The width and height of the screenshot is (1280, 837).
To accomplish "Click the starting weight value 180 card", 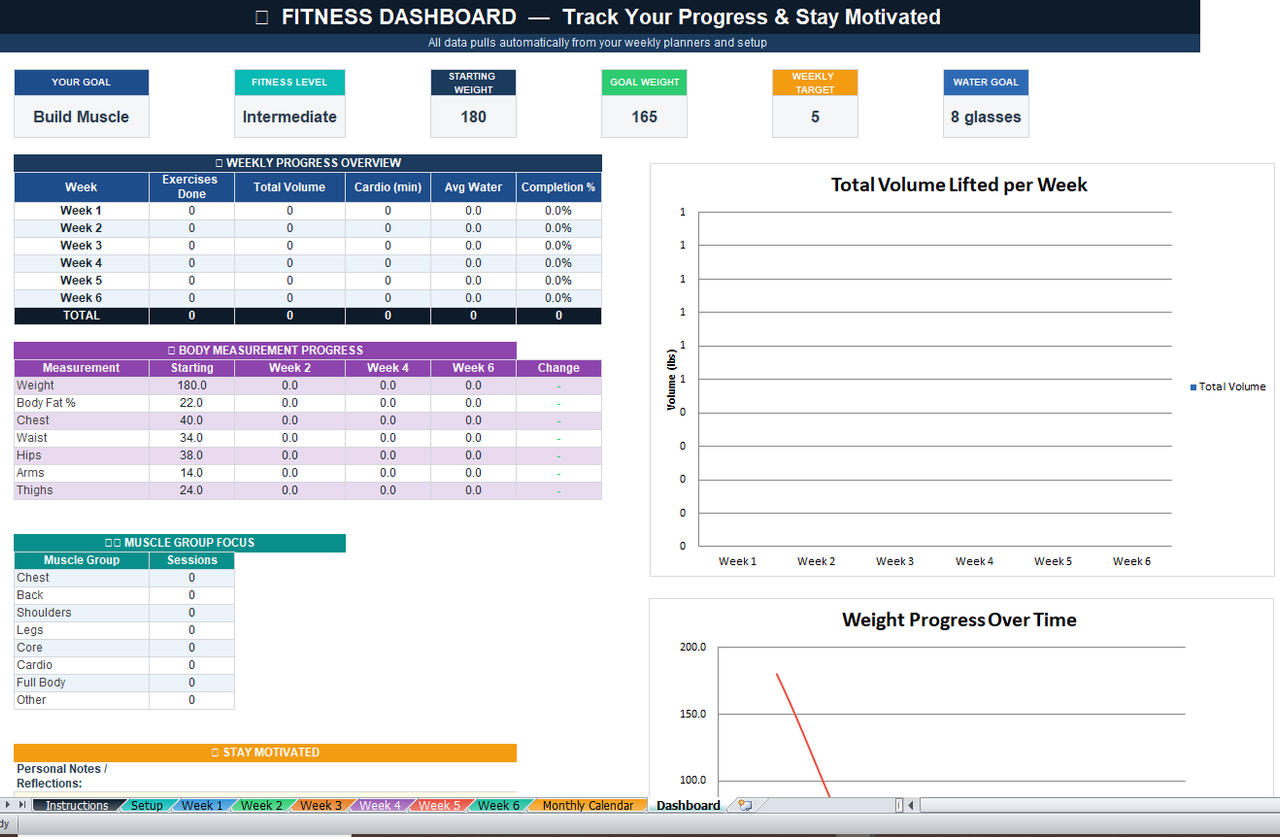I will click(474, 116).
